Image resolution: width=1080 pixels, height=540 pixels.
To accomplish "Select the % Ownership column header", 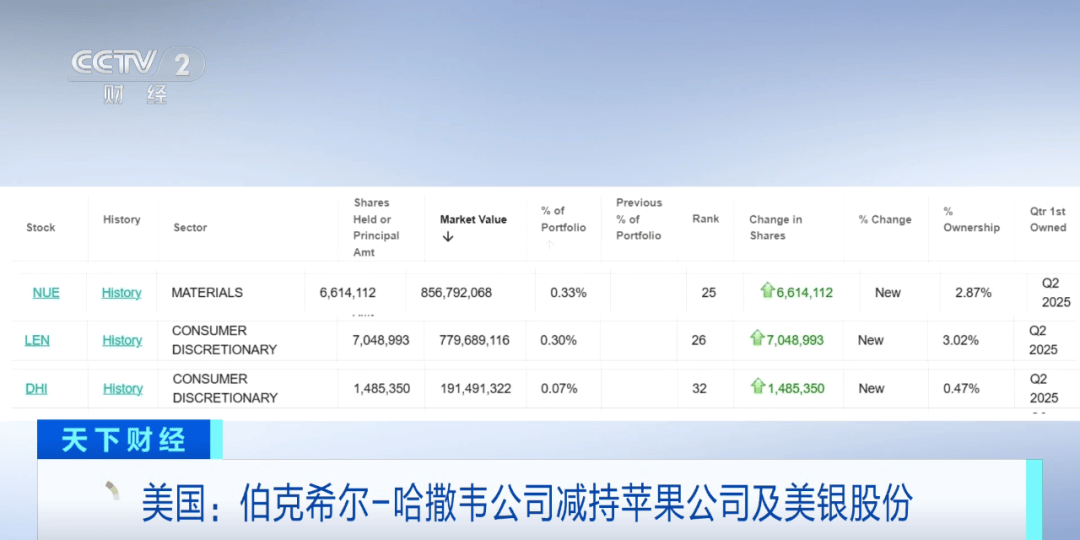I will 971,220.
